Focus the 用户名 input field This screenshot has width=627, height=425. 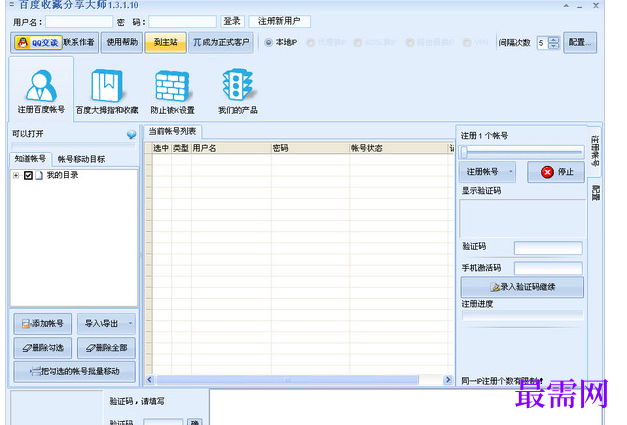[x=79, y=22]
